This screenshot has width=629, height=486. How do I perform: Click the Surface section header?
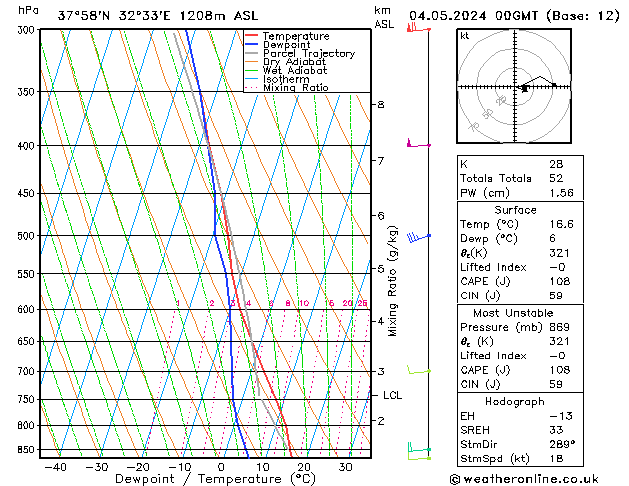(x=529, y=210)
